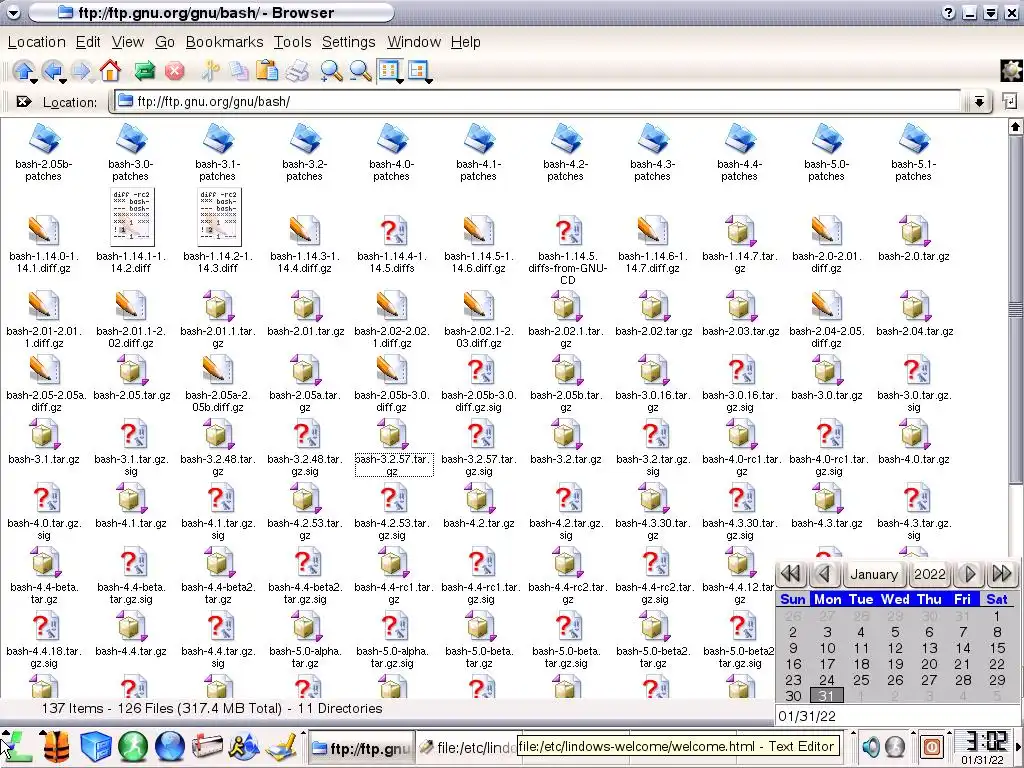1024x768 pixels.
Task: Open the Settings menu
Action: pos(348,42)
